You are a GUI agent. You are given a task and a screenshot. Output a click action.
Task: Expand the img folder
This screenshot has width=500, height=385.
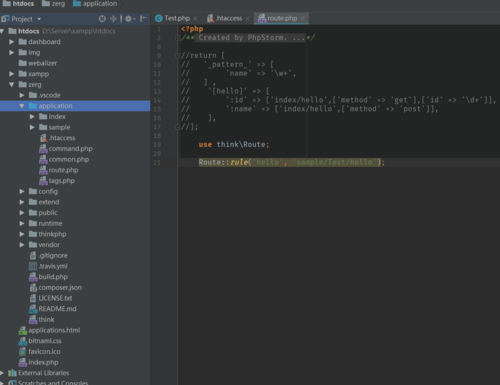click(12, 52)
